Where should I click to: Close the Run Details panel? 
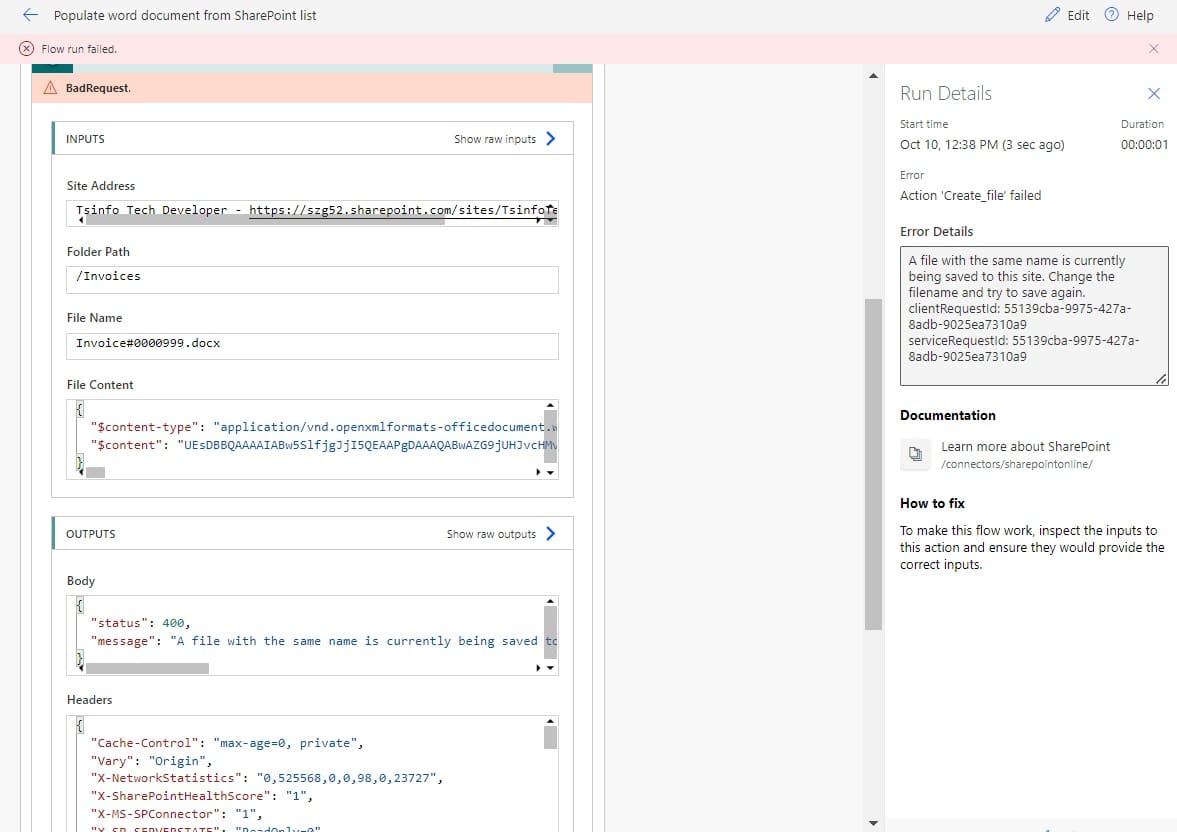(x=1154, y=93)
